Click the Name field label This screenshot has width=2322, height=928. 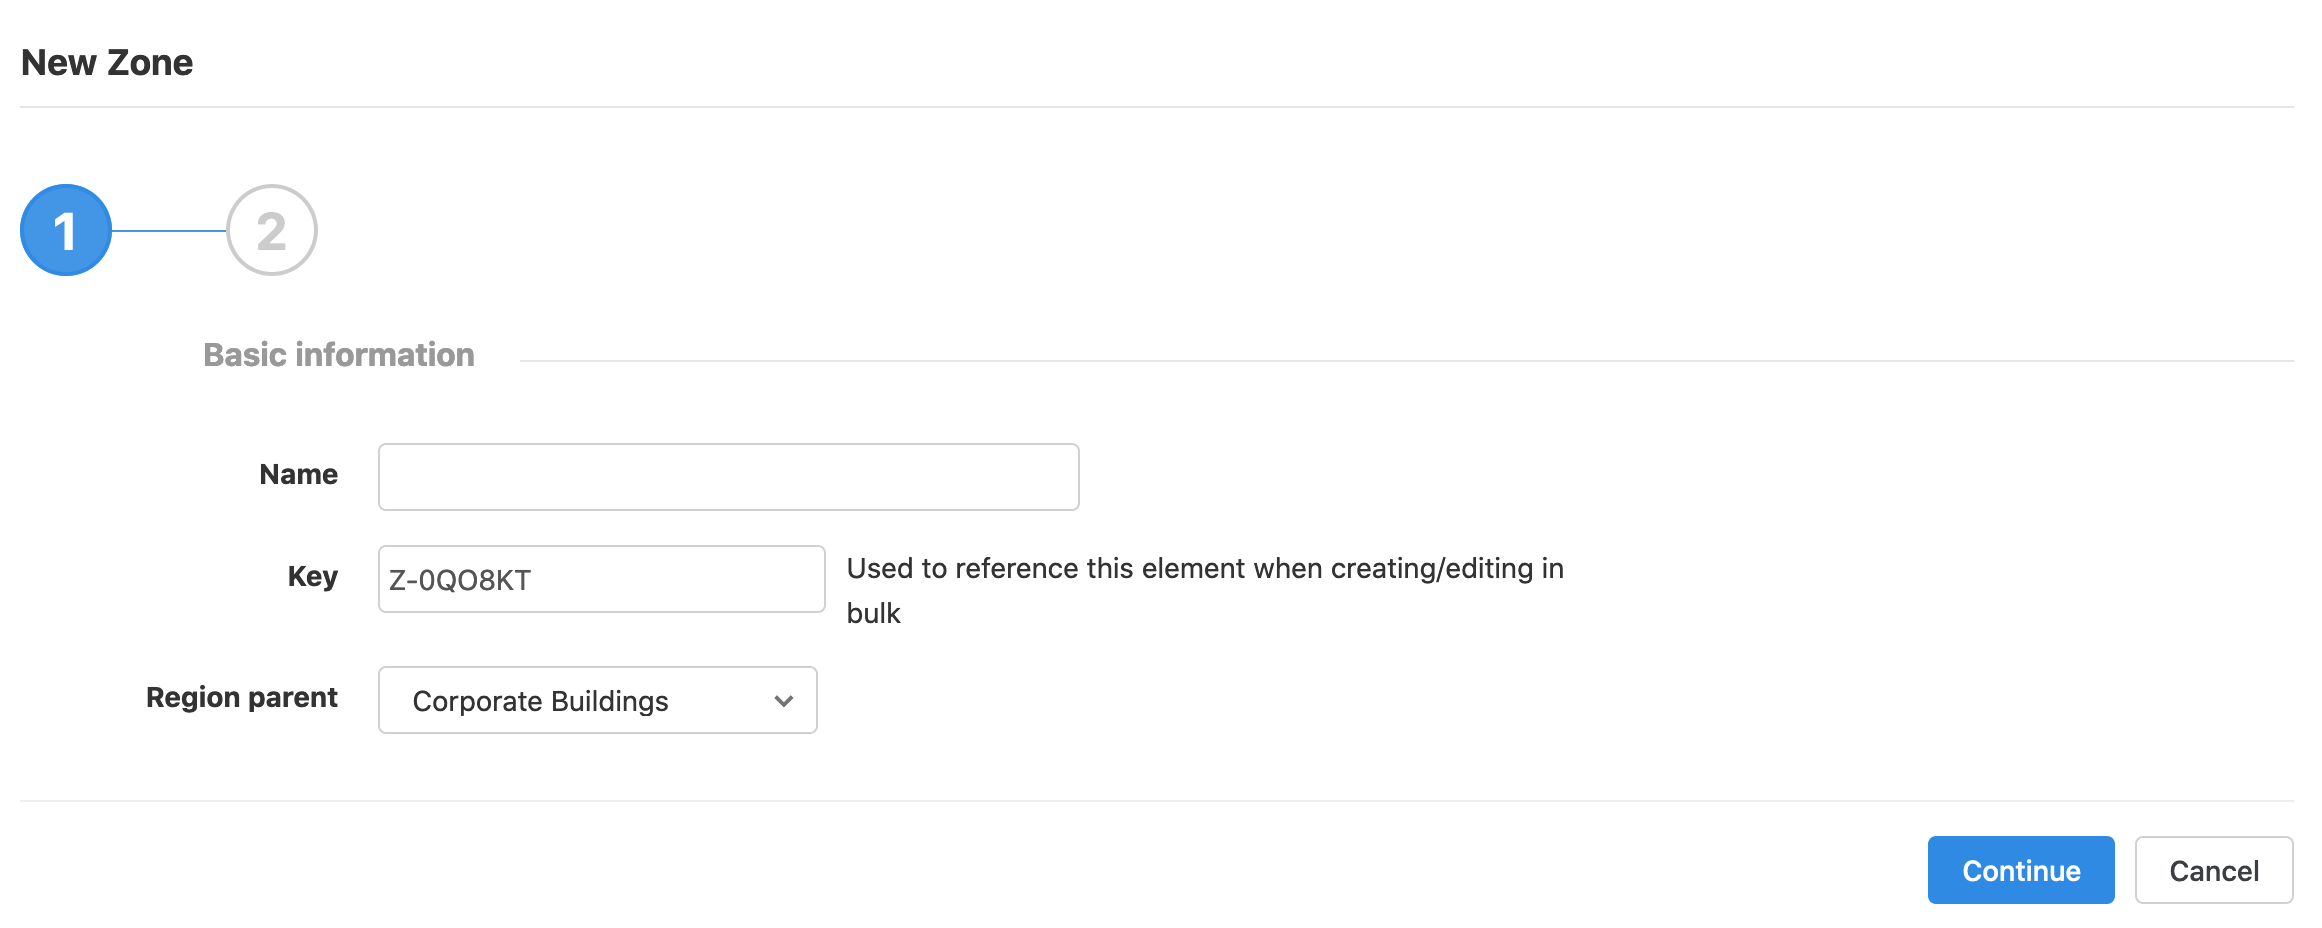click(298, 474)
